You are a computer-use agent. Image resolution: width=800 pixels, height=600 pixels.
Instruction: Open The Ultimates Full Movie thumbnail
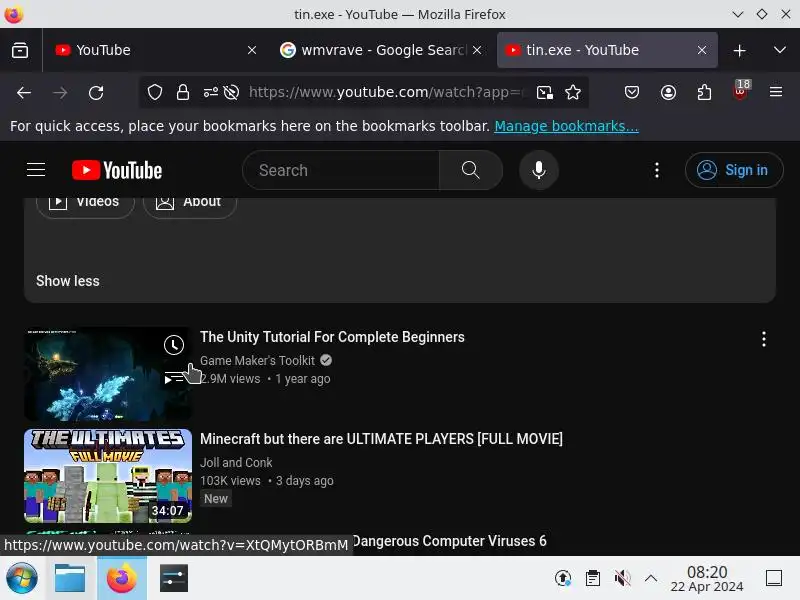(108, 476)
